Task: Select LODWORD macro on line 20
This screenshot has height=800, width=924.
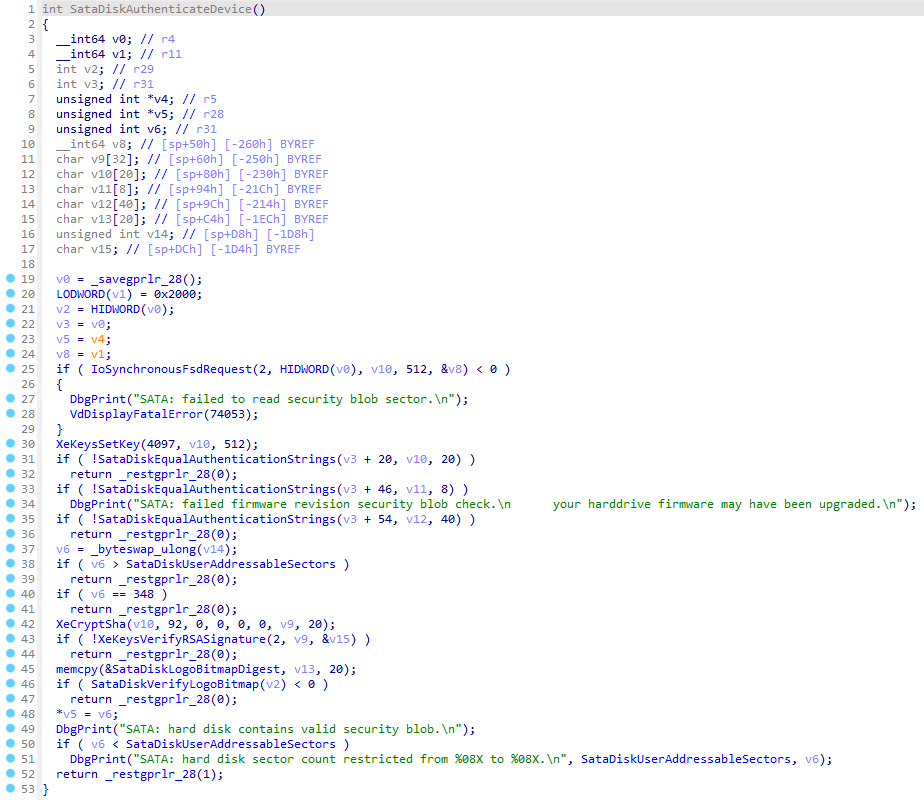Action: coord(80,294)
